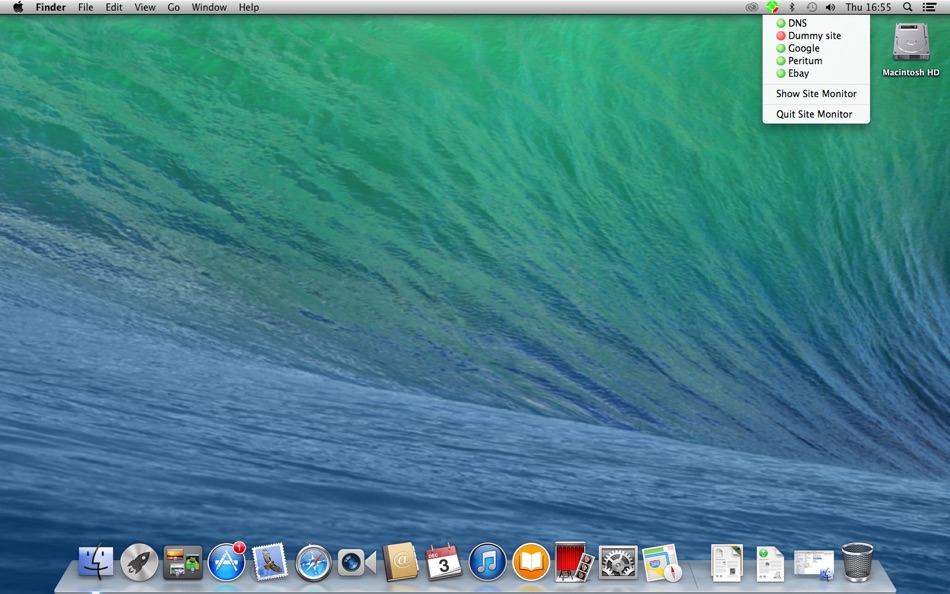Open the Trash in the Dock
This screenshot has width=950, height=594.
pyautogui.click(x=857, y=562)
